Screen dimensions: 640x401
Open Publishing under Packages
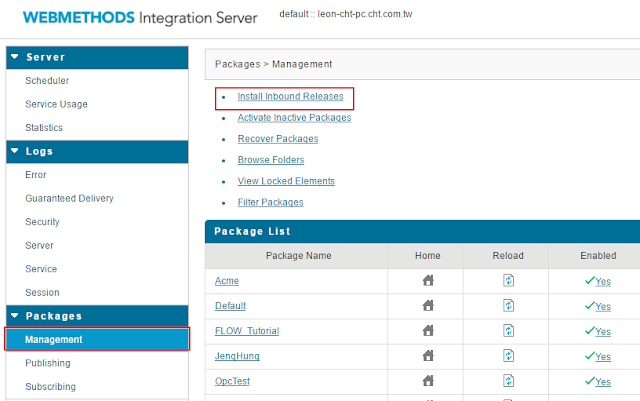(x=47, y=363)
